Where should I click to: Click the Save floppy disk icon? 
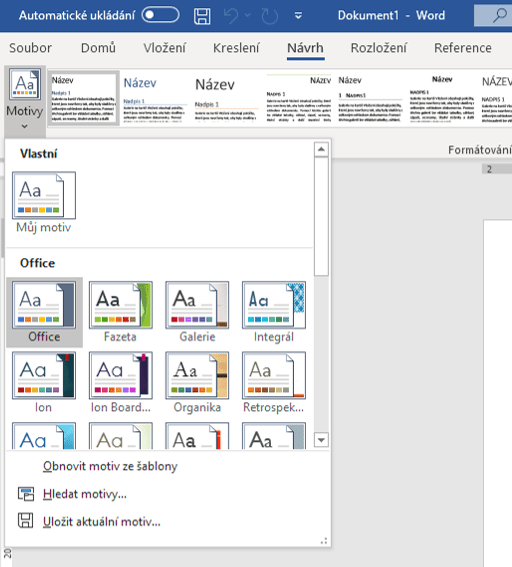202,16
